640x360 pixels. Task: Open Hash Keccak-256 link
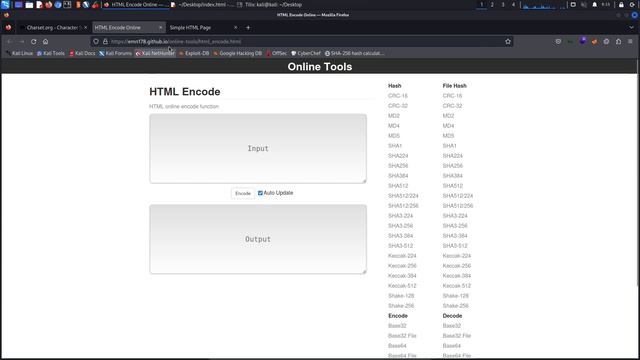pyautogui.click(x=402, y=266)
